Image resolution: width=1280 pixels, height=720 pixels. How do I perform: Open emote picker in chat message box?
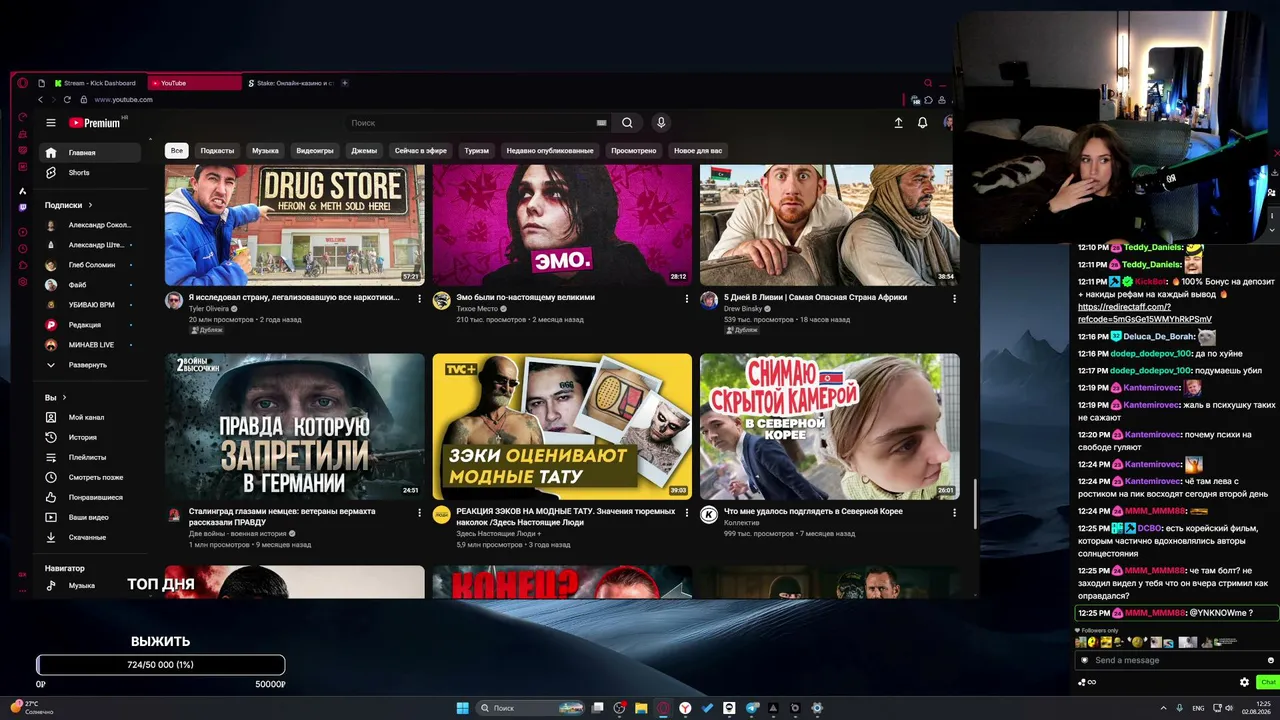point(1271,660)
